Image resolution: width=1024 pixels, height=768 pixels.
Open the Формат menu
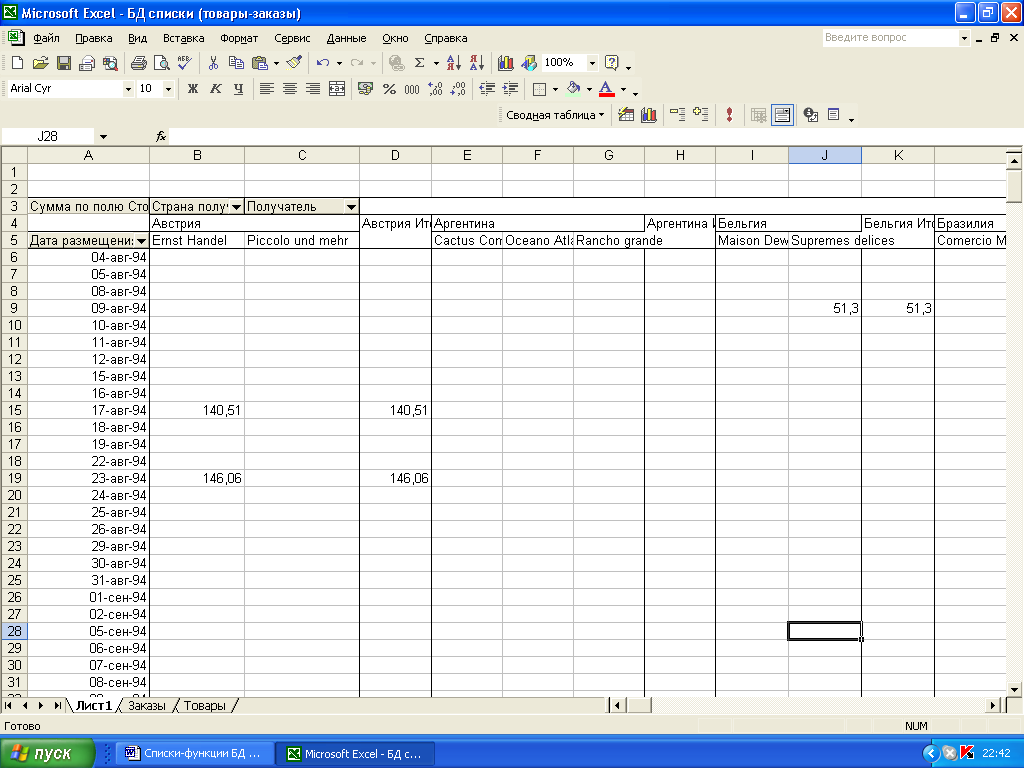coord(239,39)
